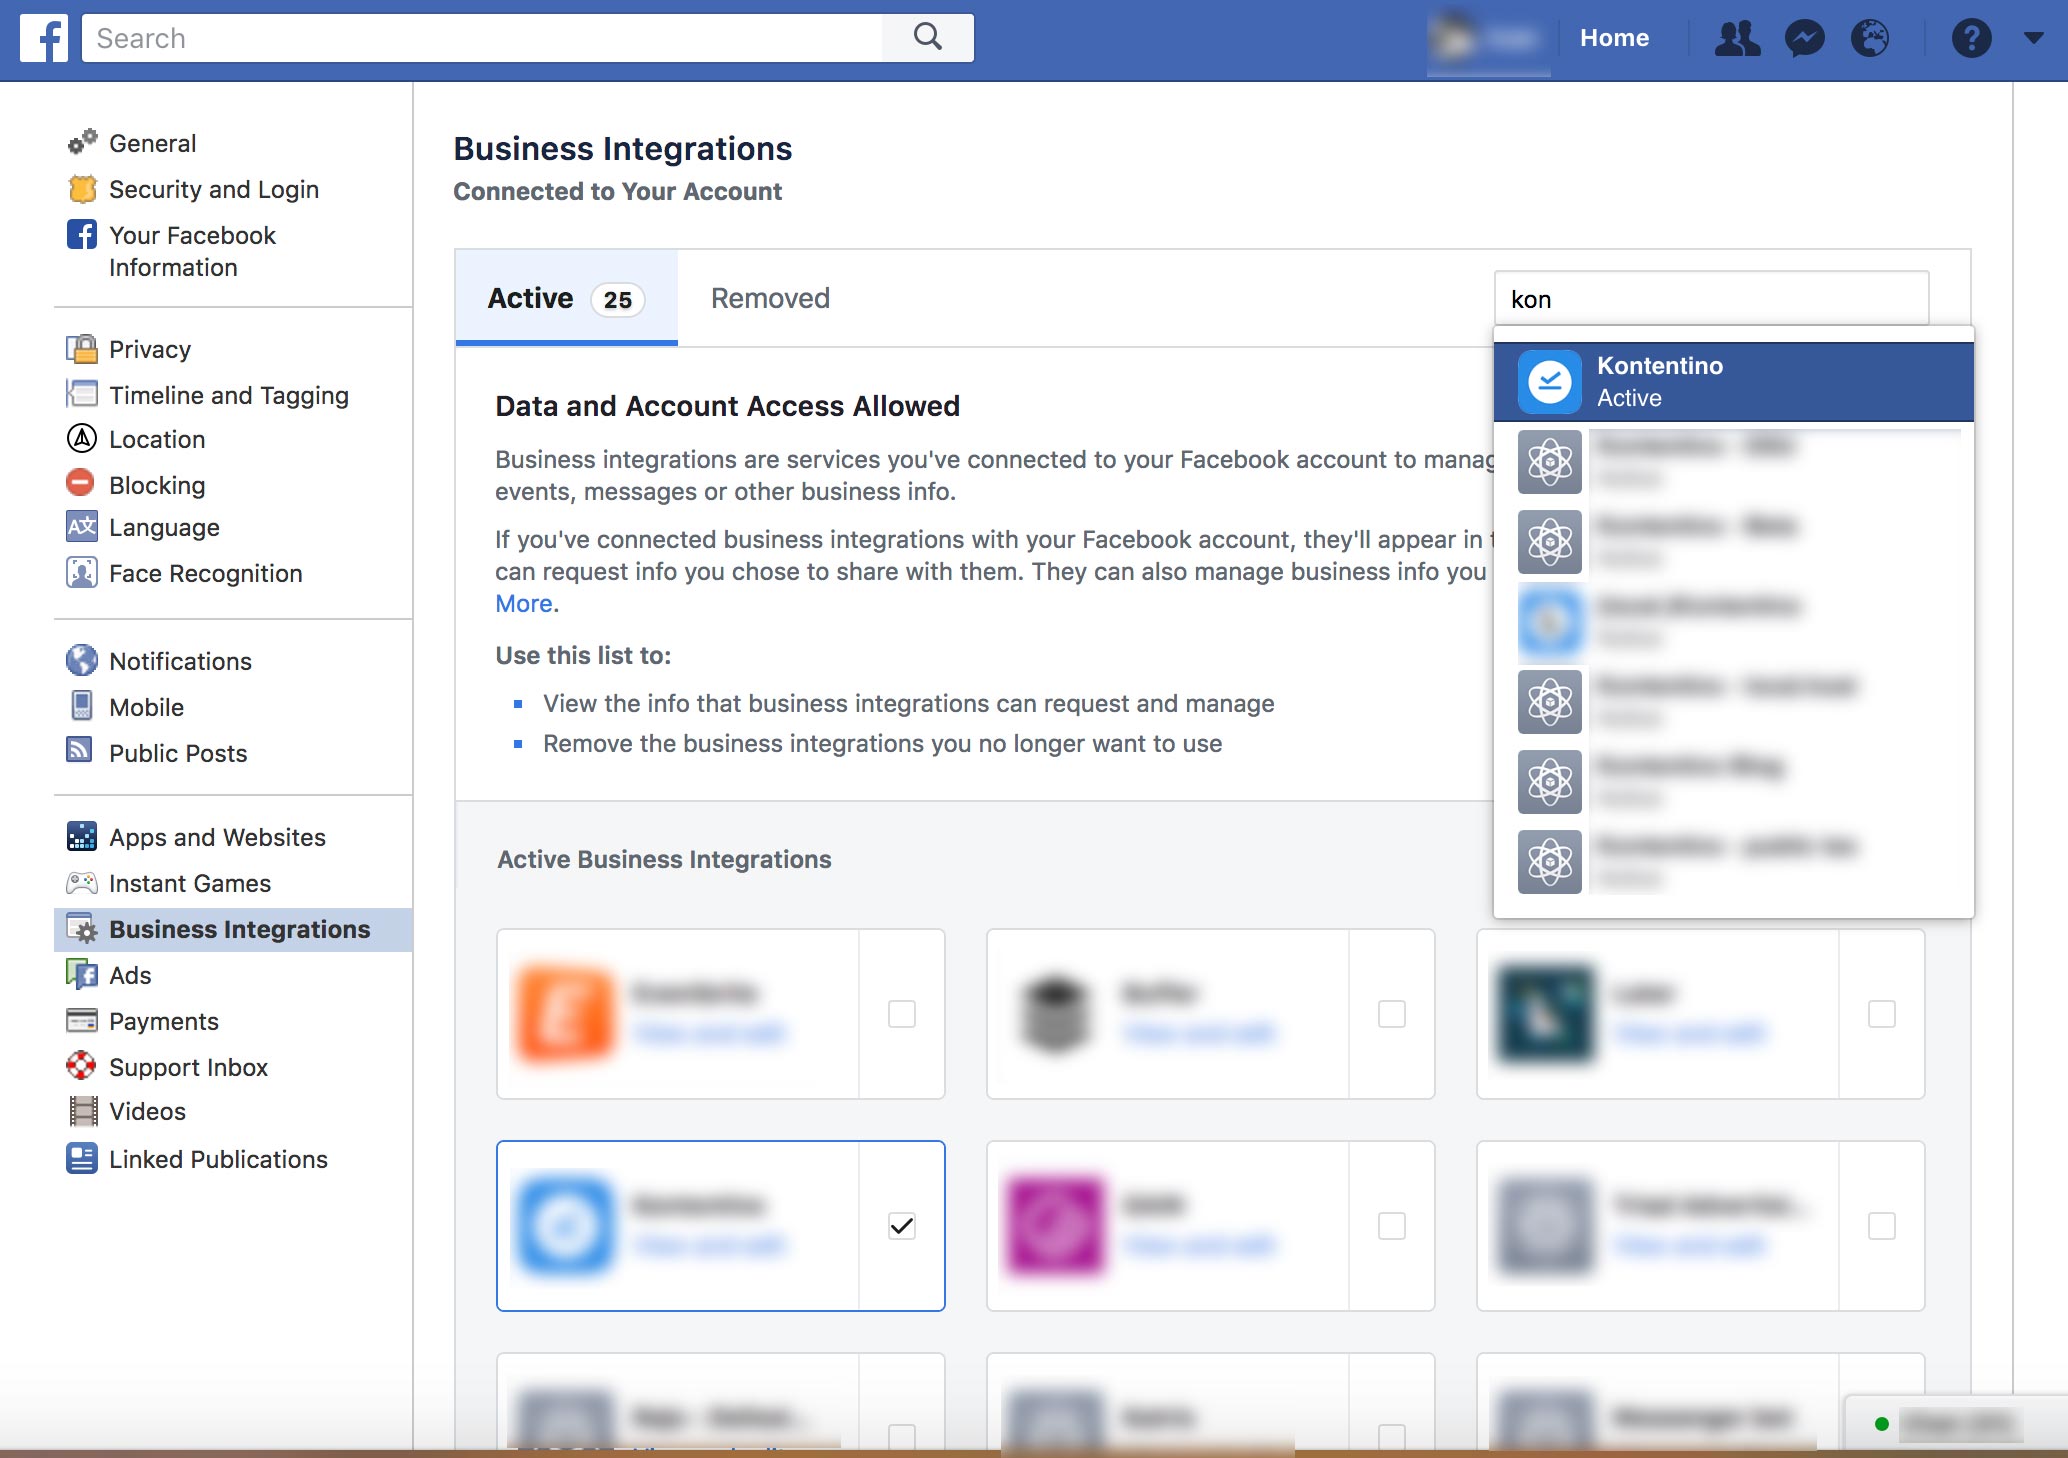Image resolution: width=2068 pixels, height=1458 pixels.
Task: Open General settings
Action: (x=152, y=143)
